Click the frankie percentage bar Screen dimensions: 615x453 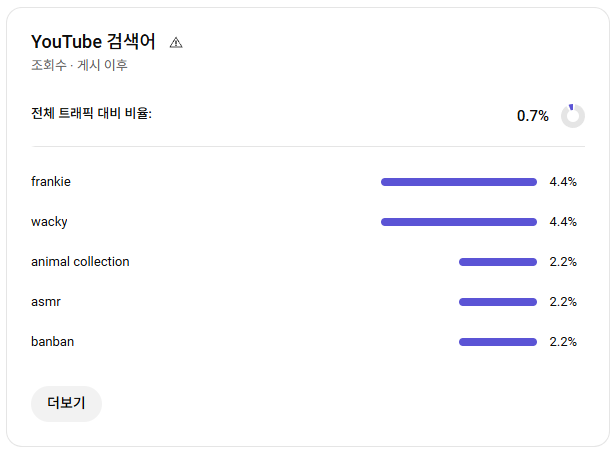pos(459,182)
